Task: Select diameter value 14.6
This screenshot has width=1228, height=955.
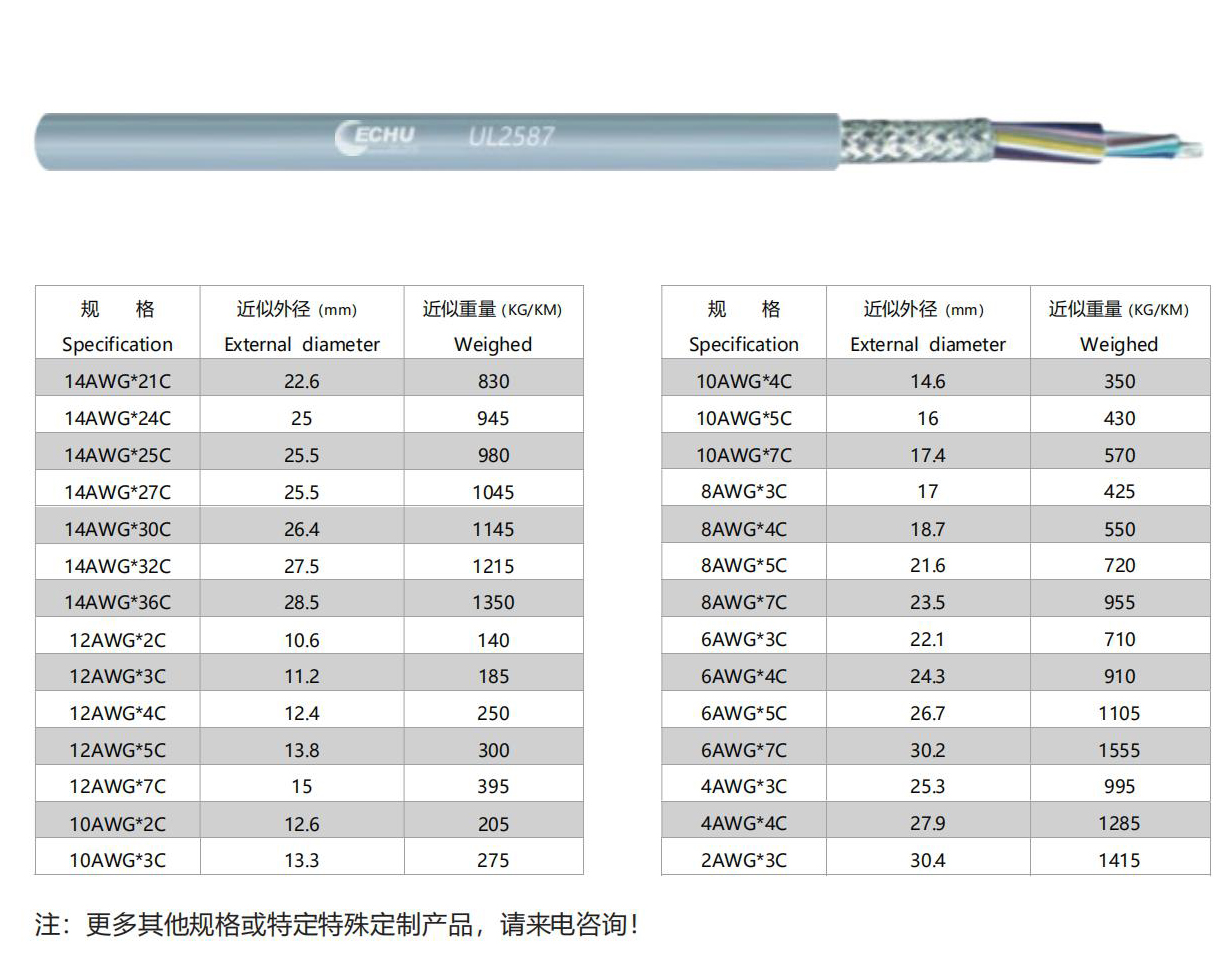Action: point(928,381)
